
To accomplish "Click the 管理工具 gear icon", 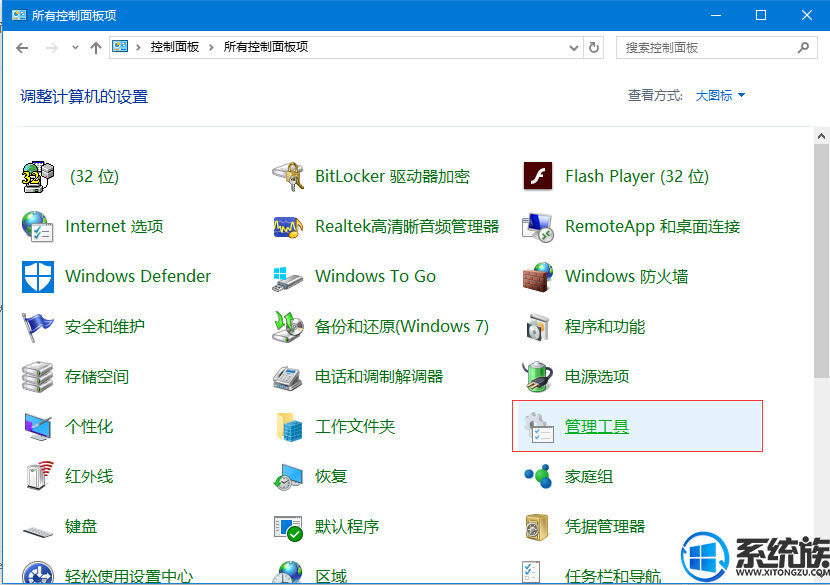I will (x=538, y=428).
